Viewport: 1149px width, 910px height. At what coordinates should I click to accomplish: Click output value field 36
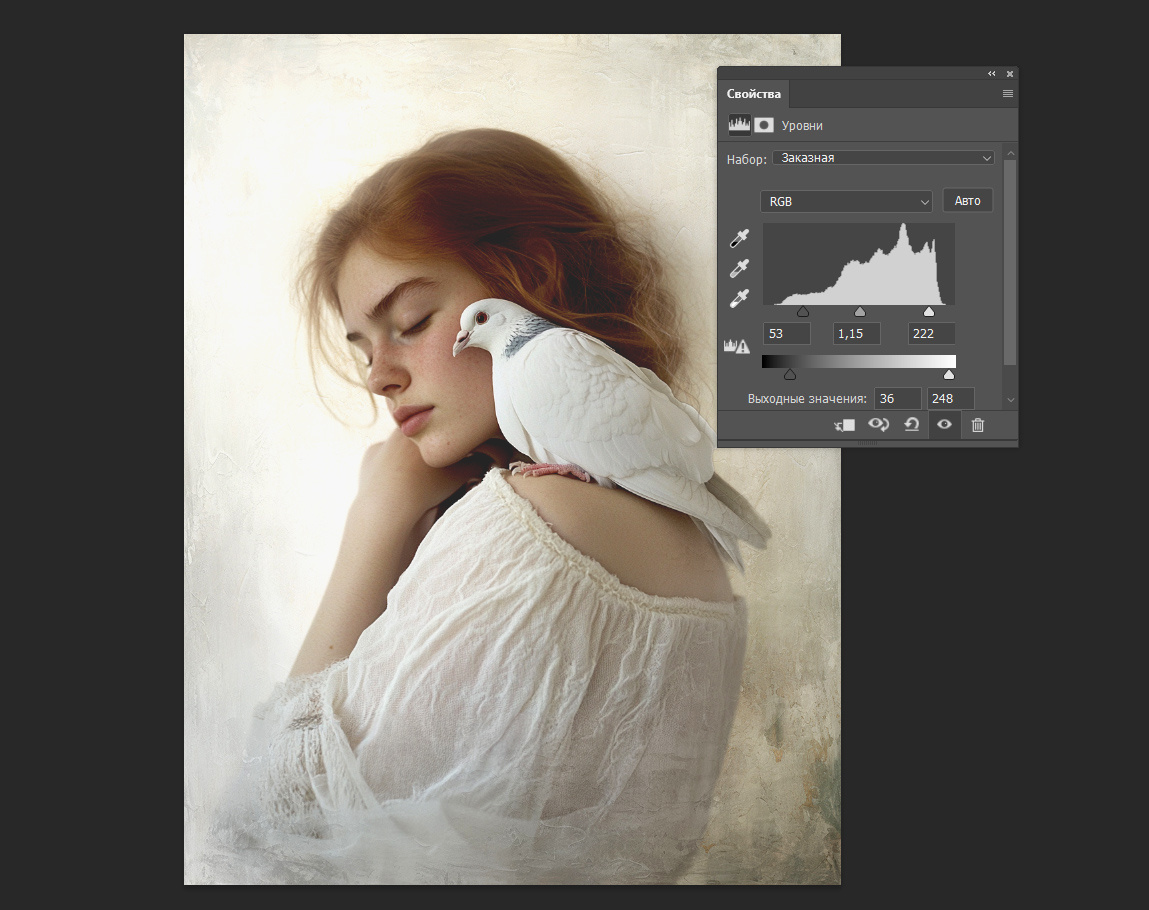898,399
